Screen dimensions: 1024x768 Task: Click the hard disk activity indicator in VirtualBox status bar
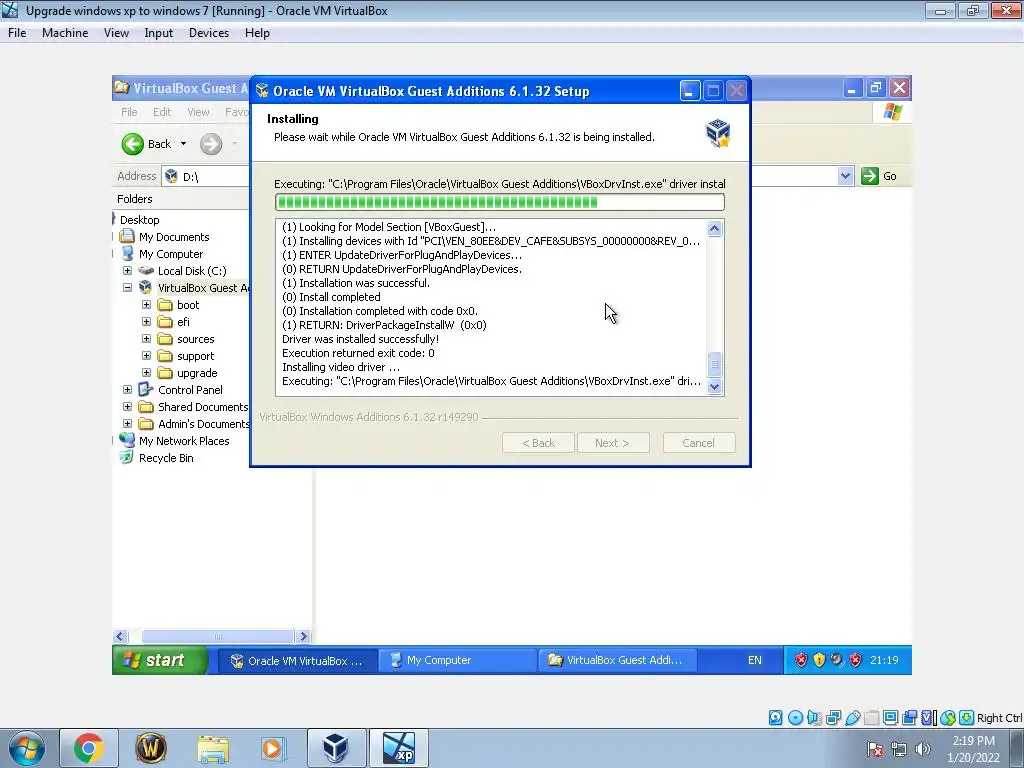coord(775,718)
